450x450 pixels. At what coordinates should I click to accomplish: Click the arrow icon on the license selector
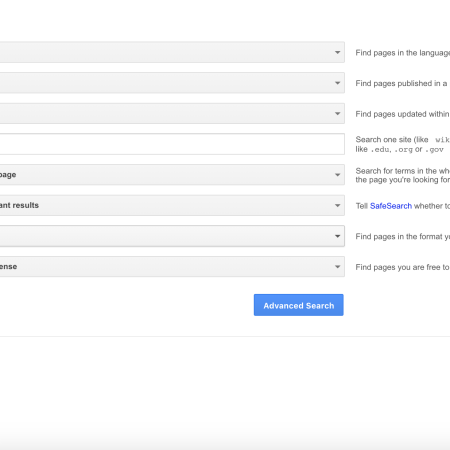tap(338, 267)
